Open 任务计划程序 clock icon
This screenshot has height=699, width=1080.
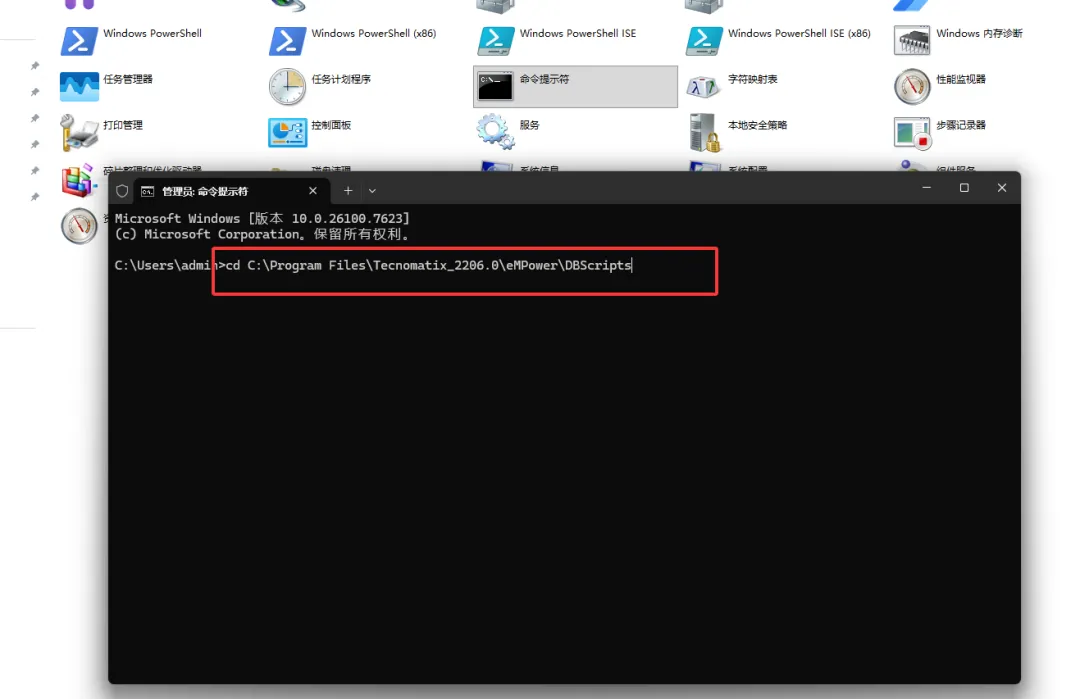point(287,87)
